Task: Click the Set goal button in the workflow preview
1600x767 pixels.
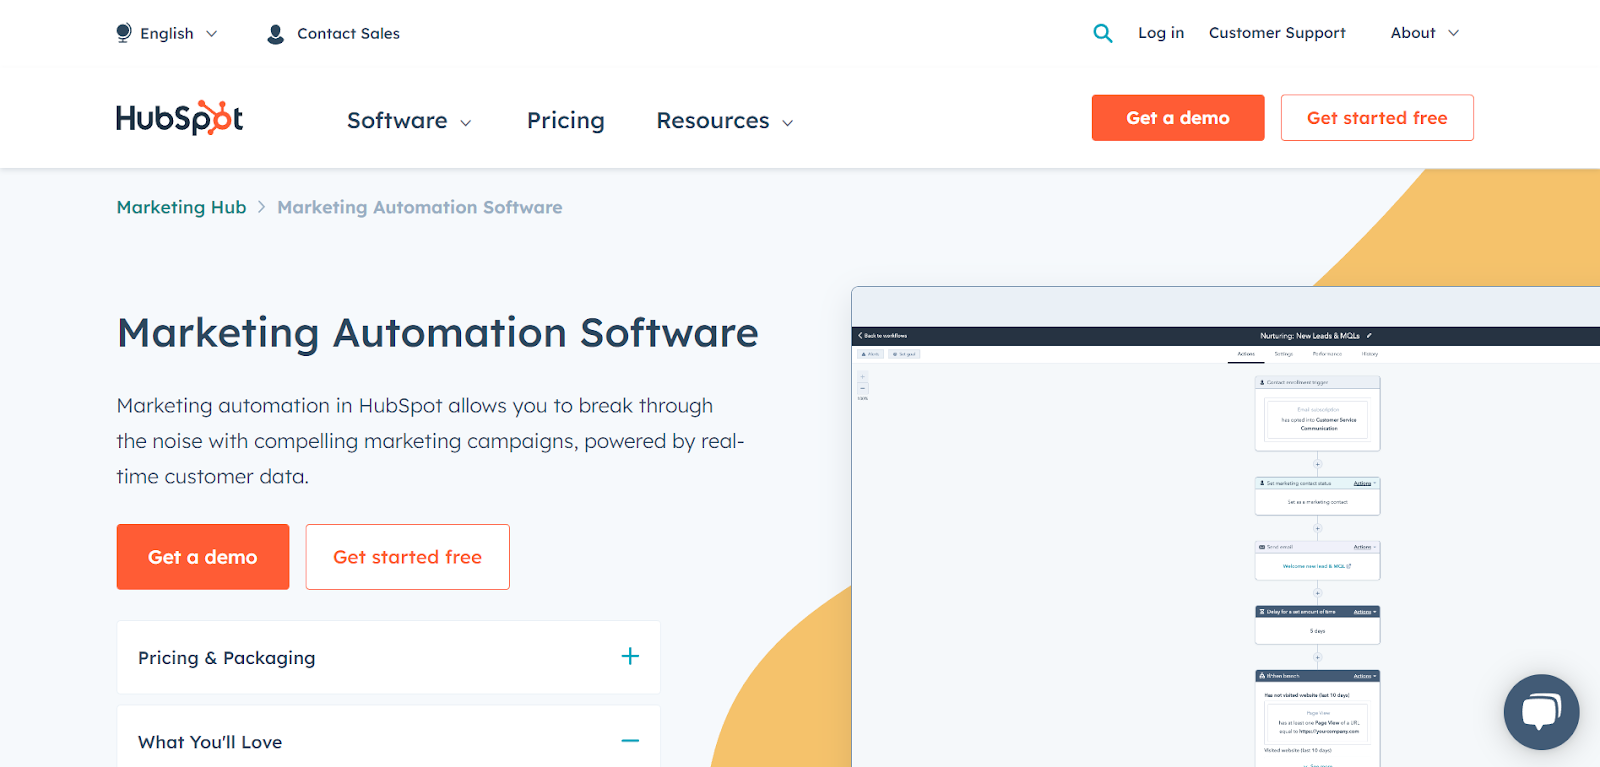Action: pyautogui.click(x=904, y=354)
